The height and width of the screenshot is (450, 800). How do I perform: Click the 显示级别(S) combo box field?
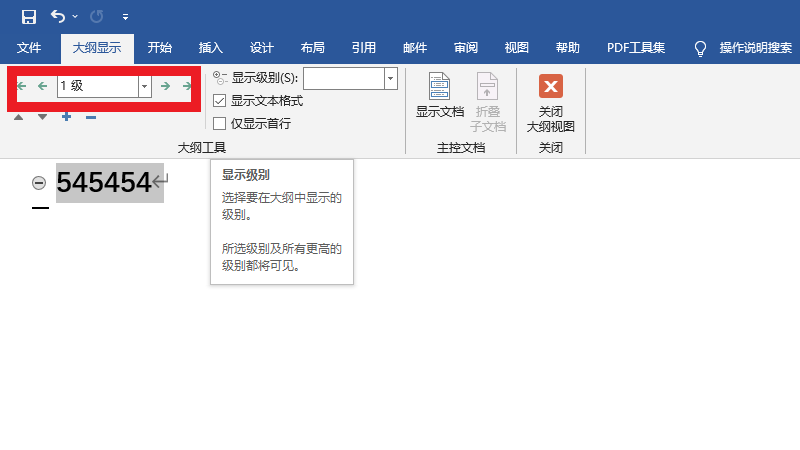coord(343,79)
